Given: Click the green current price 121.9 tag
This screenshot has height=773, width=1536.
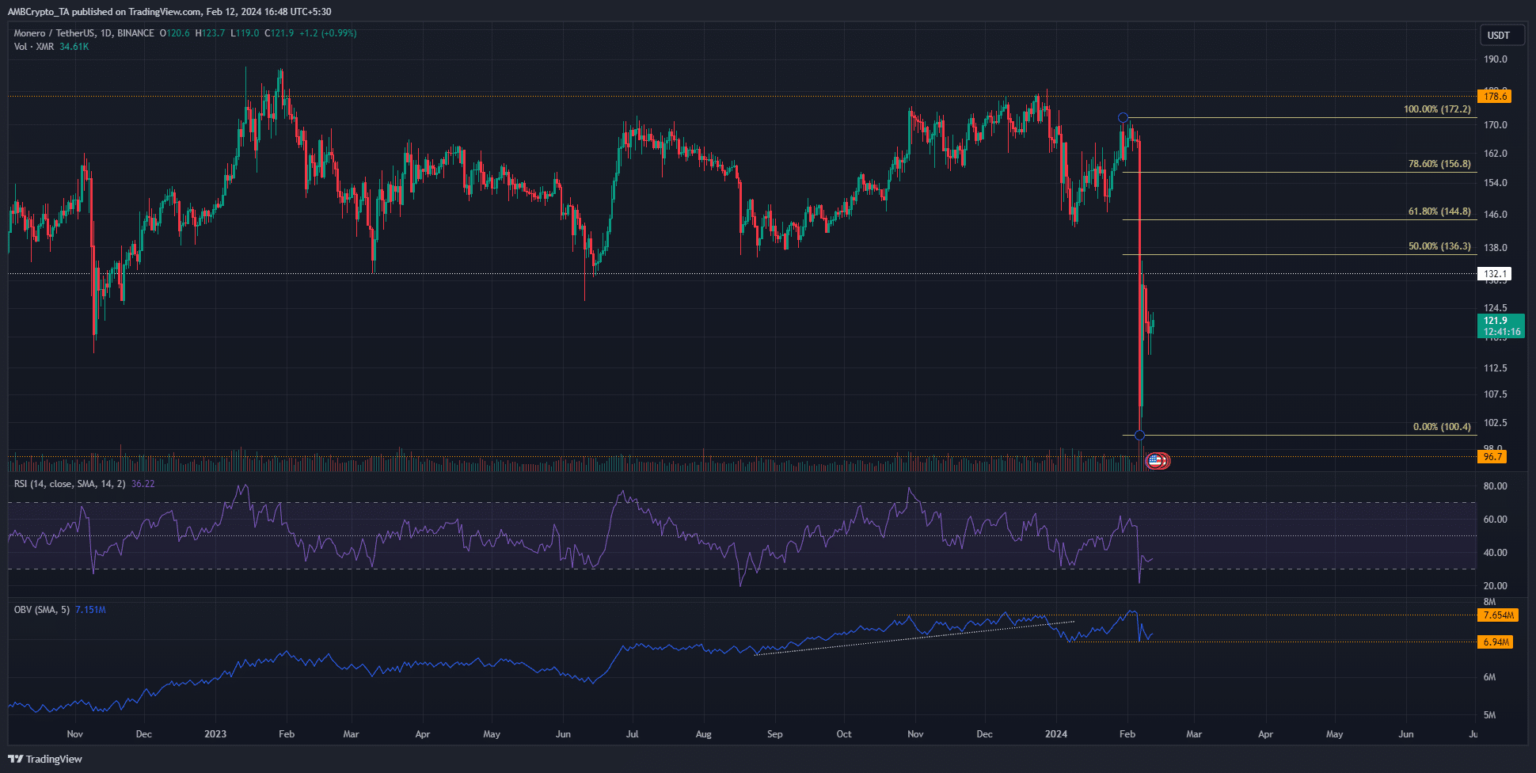Looking at the screenshot, I should [1499, 325].
